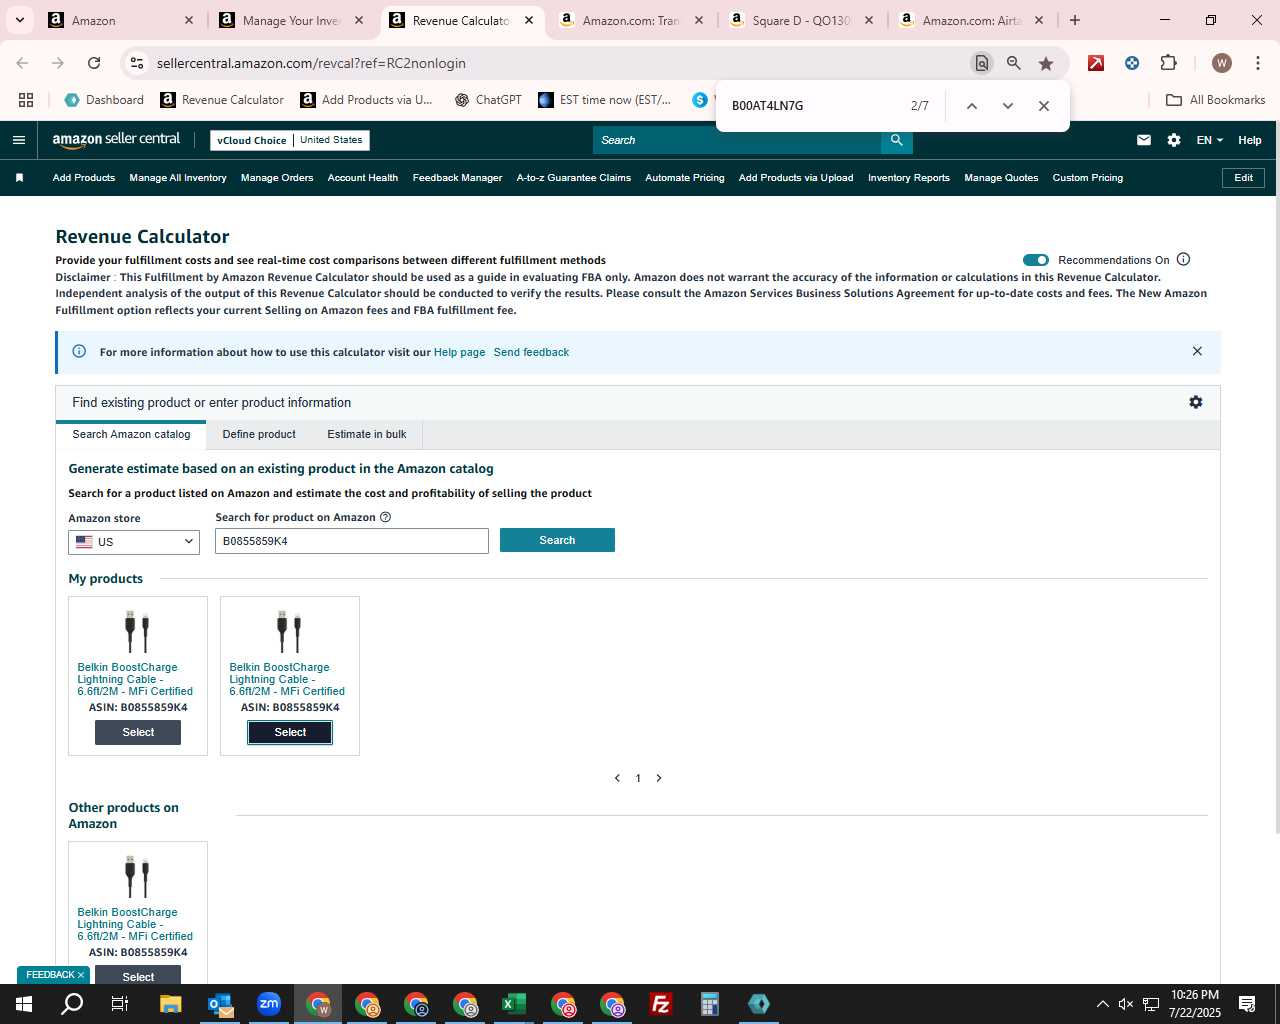Select the second Belkin product under My products

click(290, 732)
